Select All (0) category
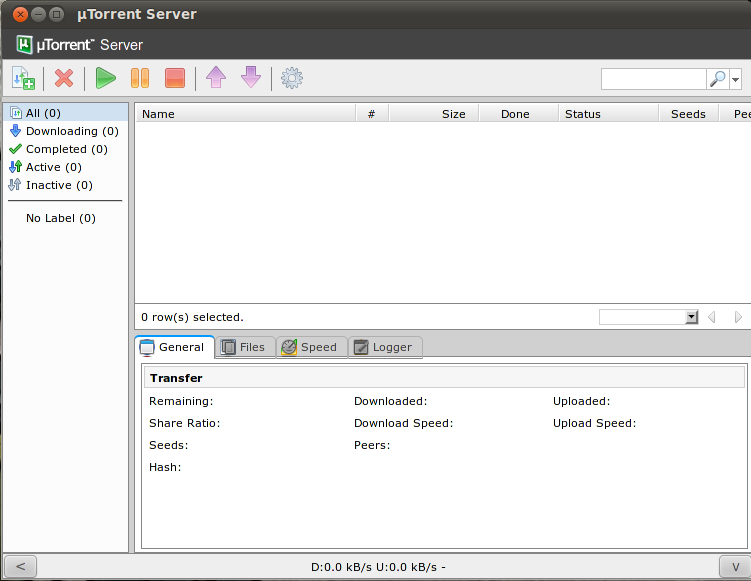751x581 pixels. 66,113
